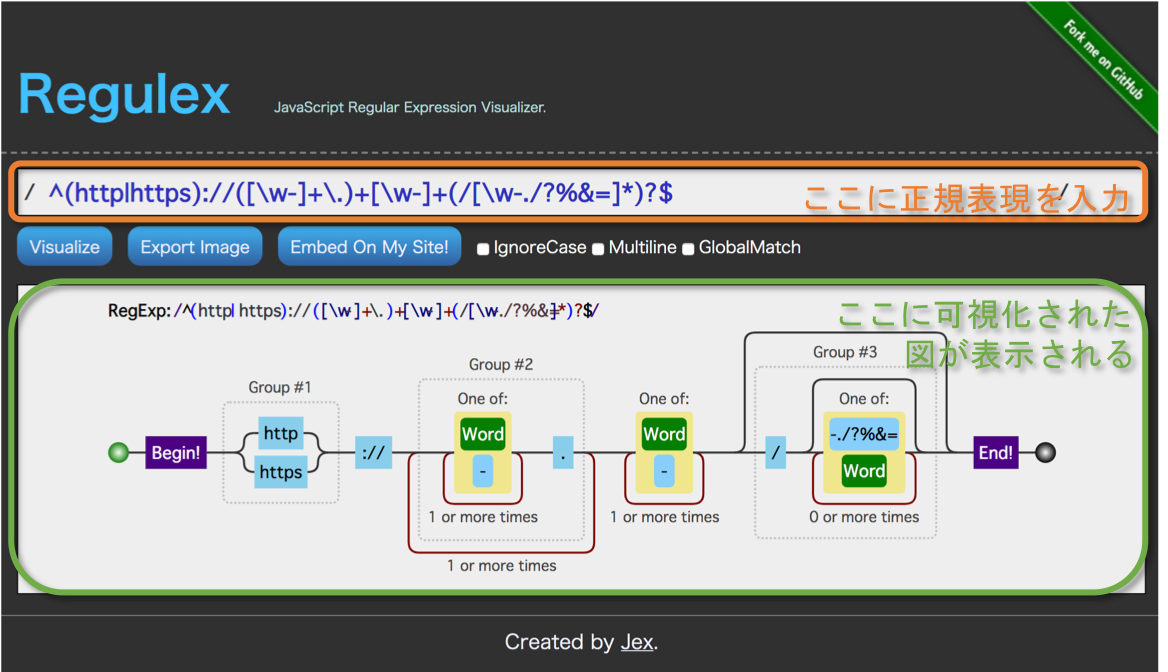1168x672 pixels.
Task: Select the Begin! anchor node
Action: pos(175,452)
